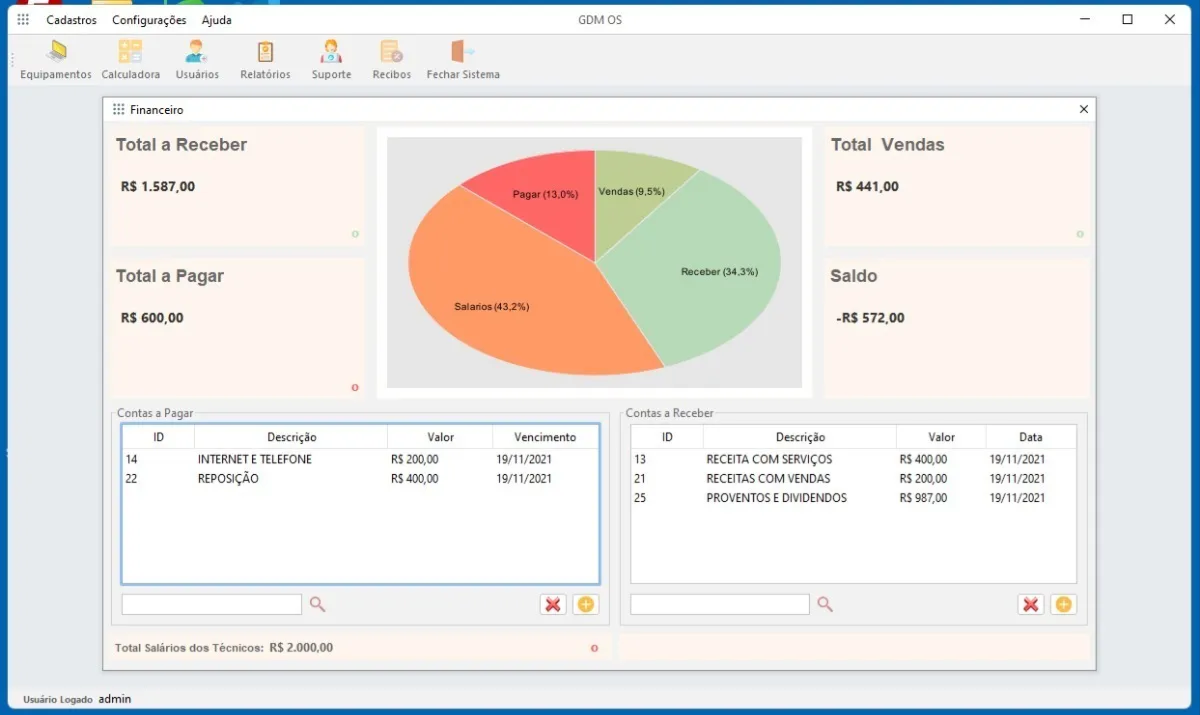
Task: Sort by the Vencimento column header
Action: [545, 437]
